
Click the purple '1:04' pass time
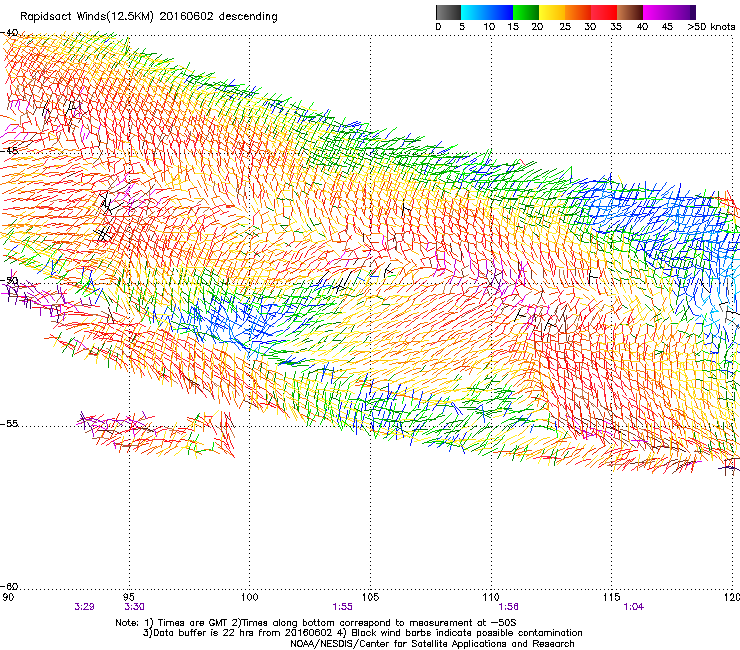(x=633, y=607)
